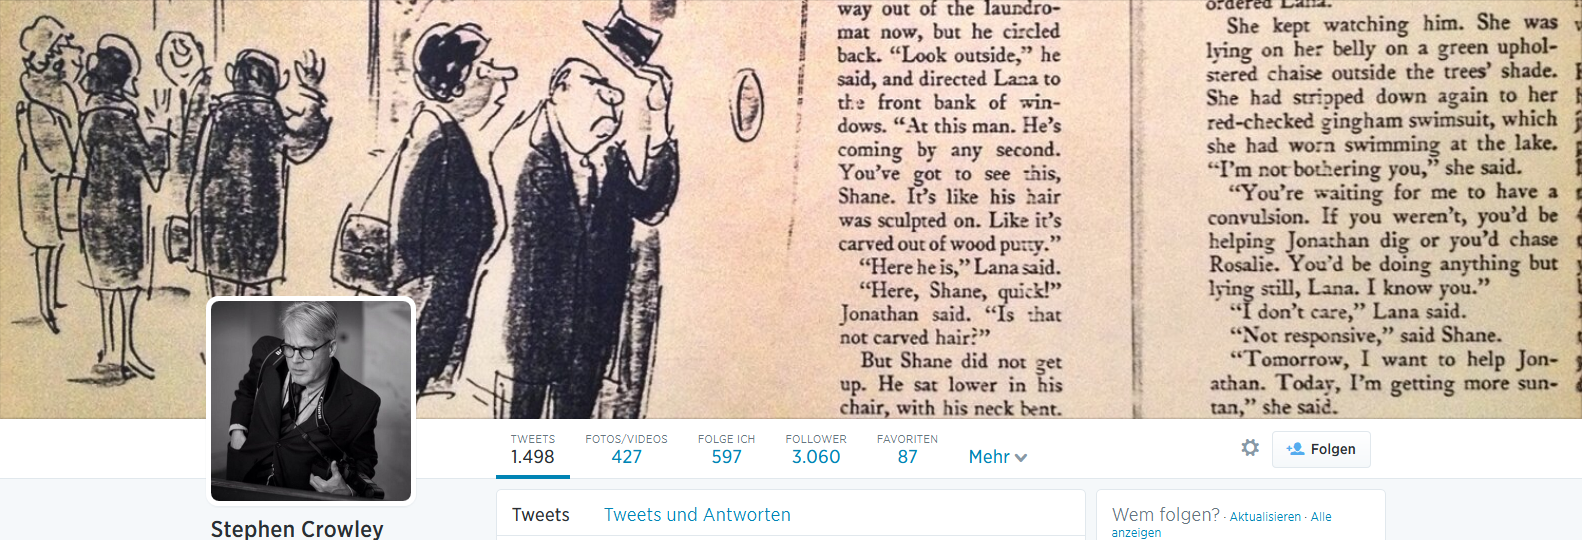Expand the Mehr menu in profile stats
This screenshot has height=540, width=1582.
pyautogui.click(x=998, y=457)
